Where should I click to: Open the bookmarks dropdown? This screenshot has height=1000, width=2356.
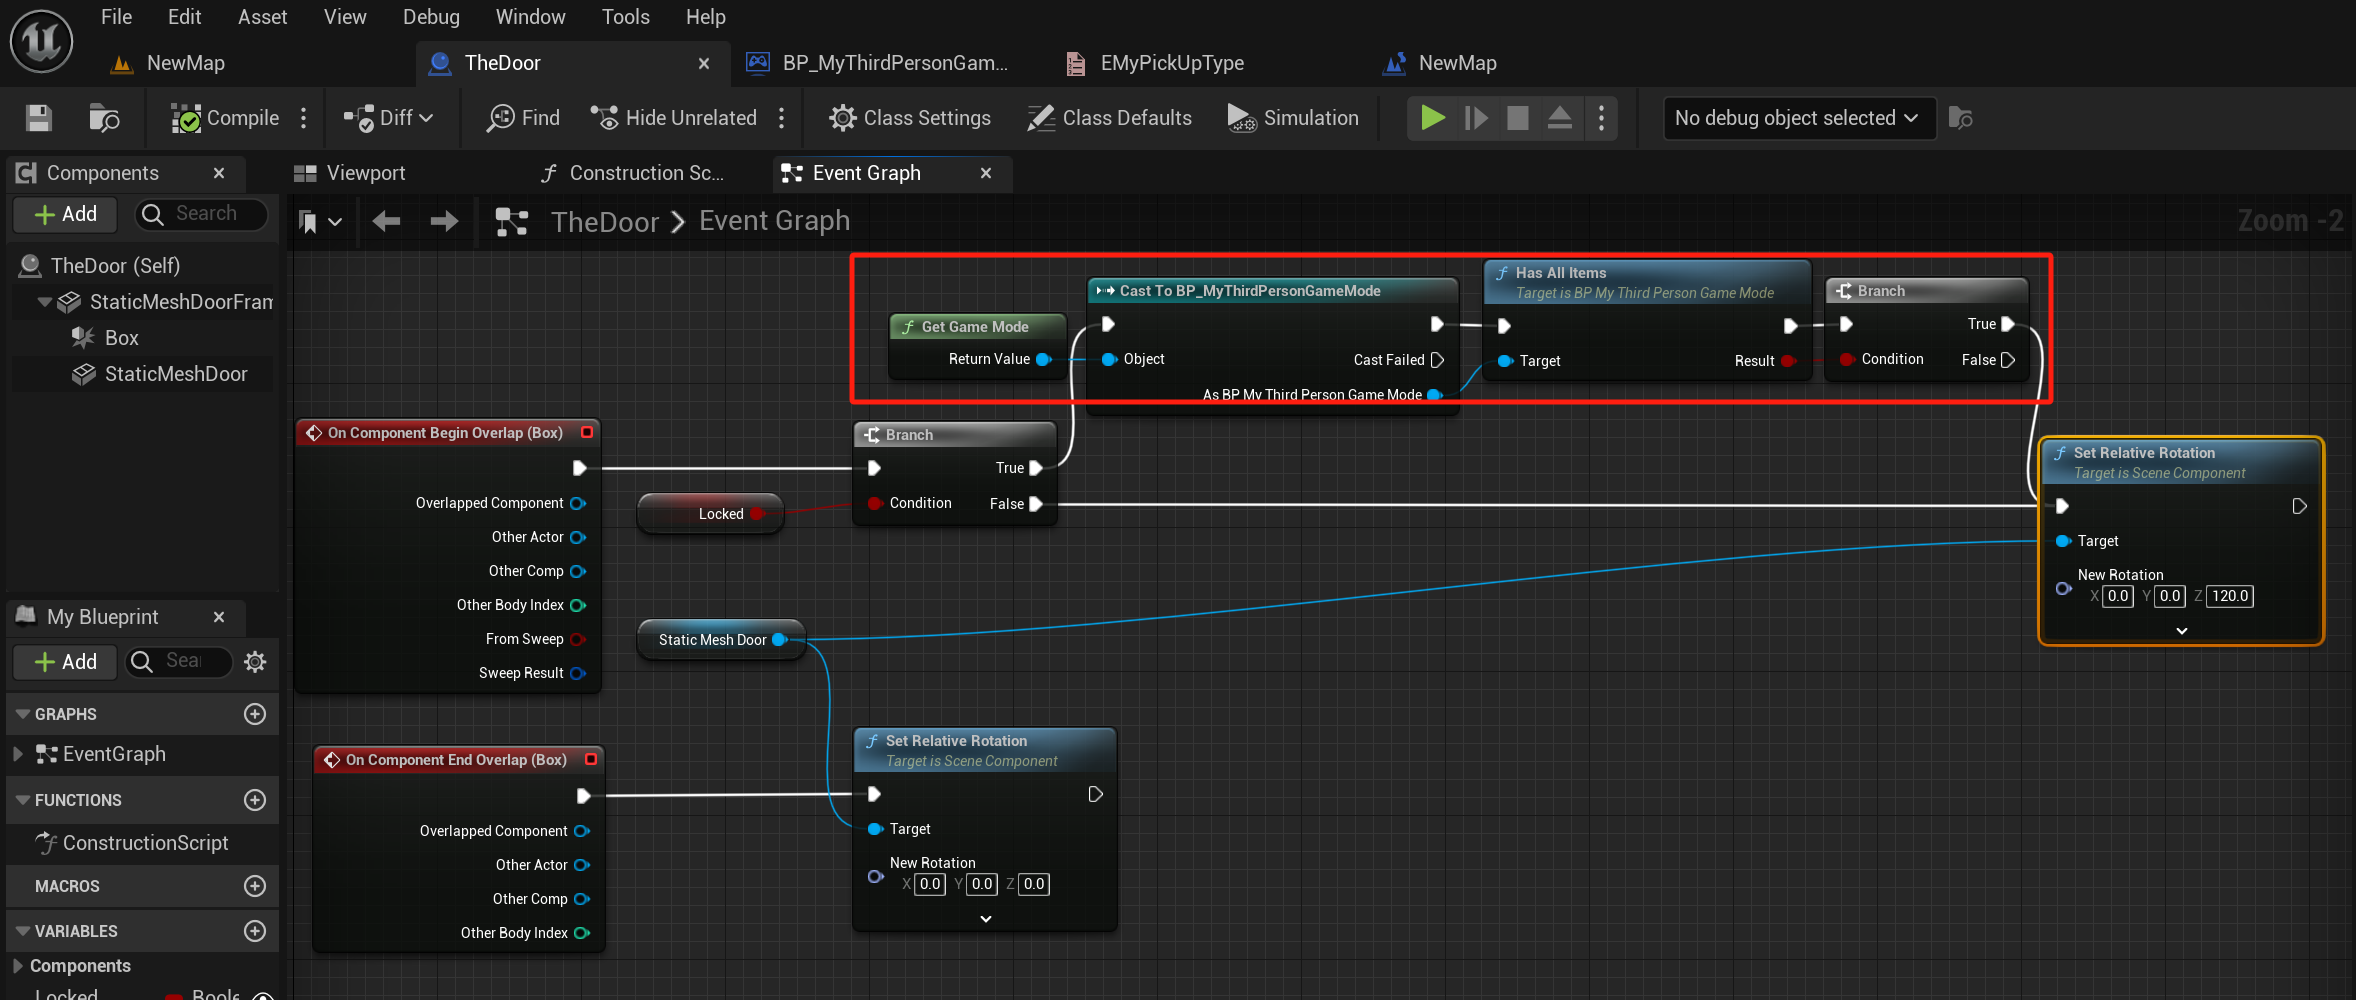click(x=321, y=221)
